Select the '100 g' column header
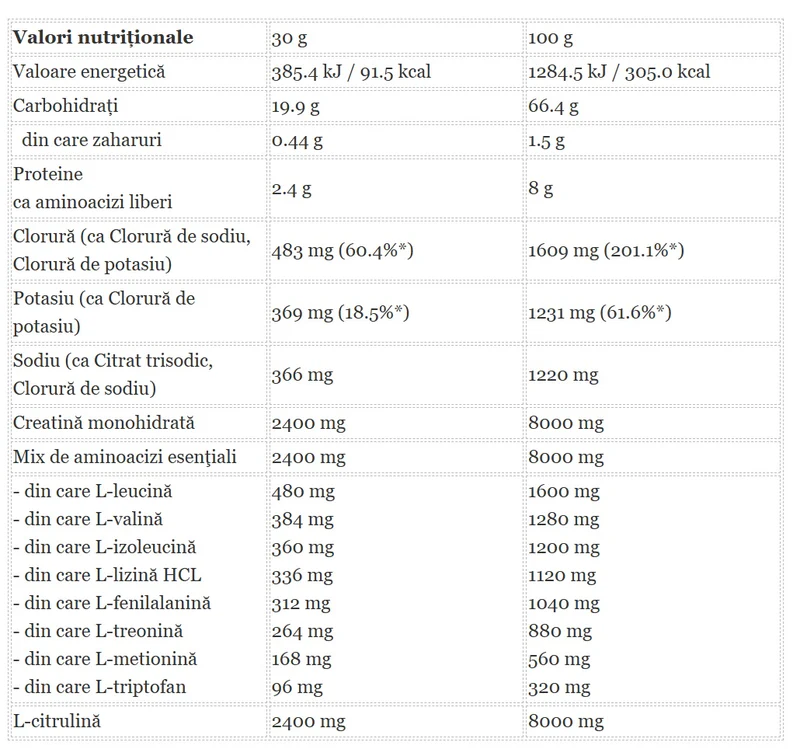Viewport: 800px width, 749px height. coord(550,38)
